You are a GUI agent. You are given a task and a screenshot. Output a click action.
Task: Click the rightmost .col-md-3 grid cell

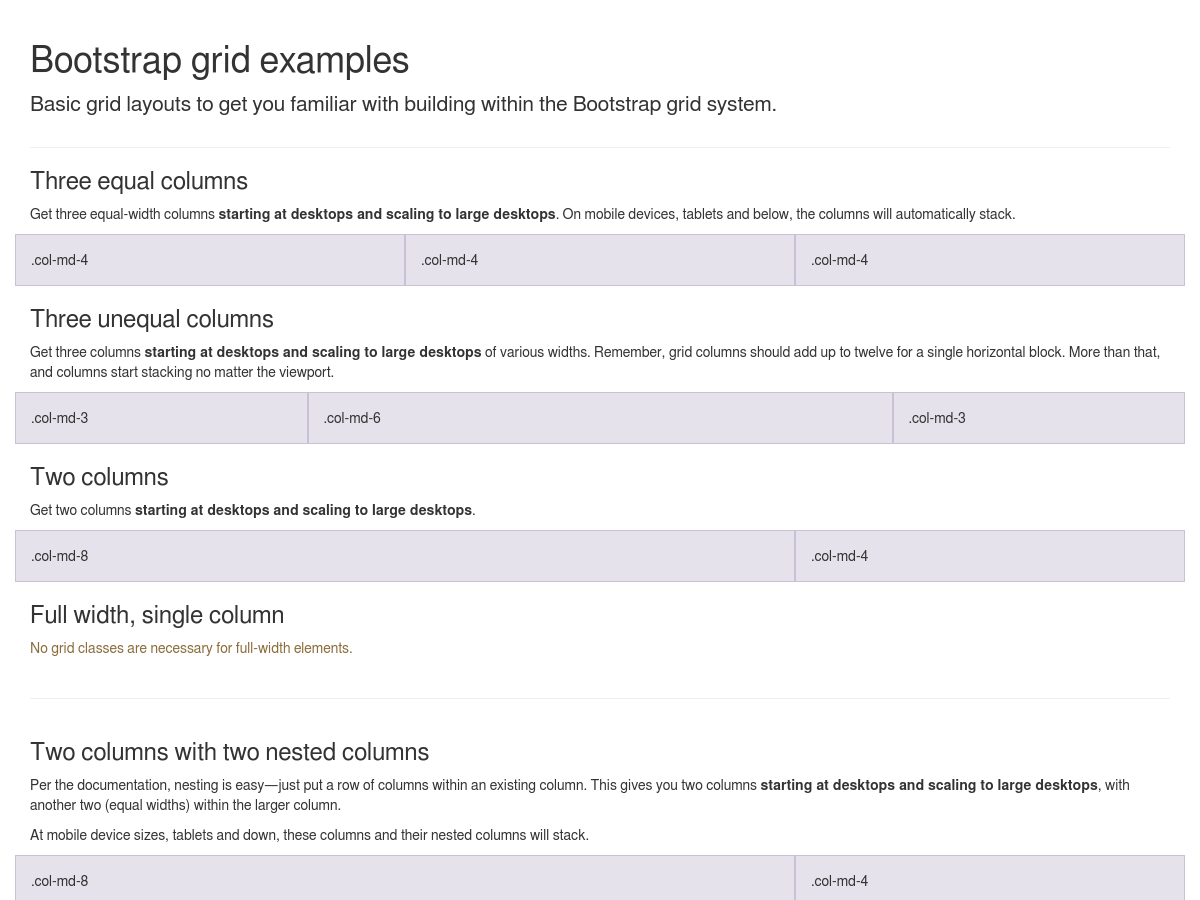click(1038, 418)
